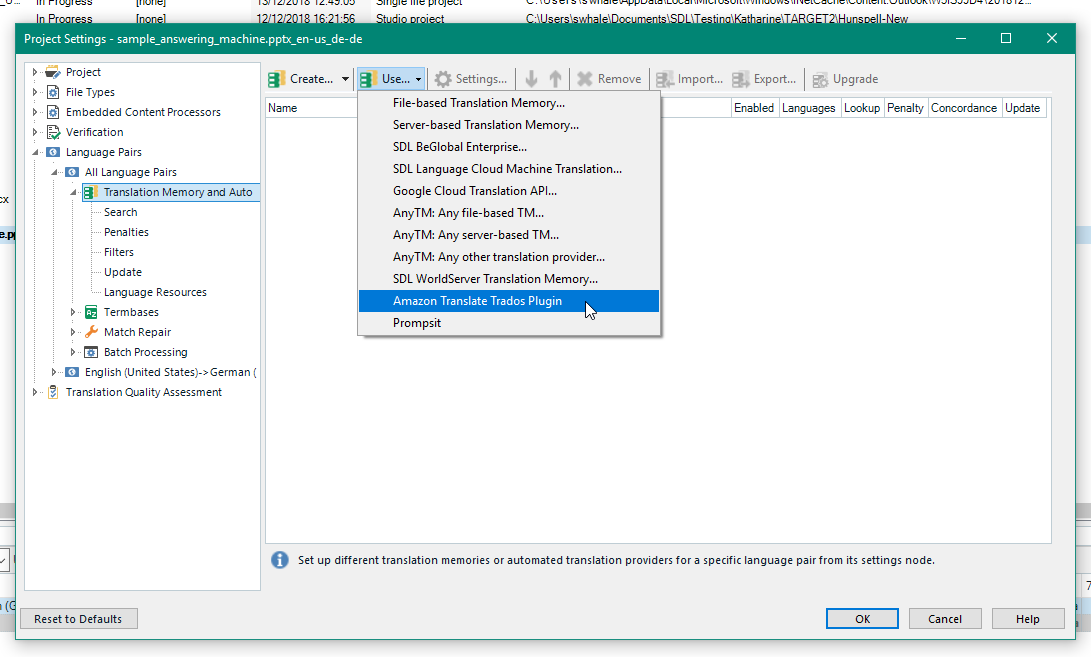Image resolution: width=1091 pixels, height=657 pixels.
Task: Choose Server-based Translation Memory...
Action: coord(509,125)
